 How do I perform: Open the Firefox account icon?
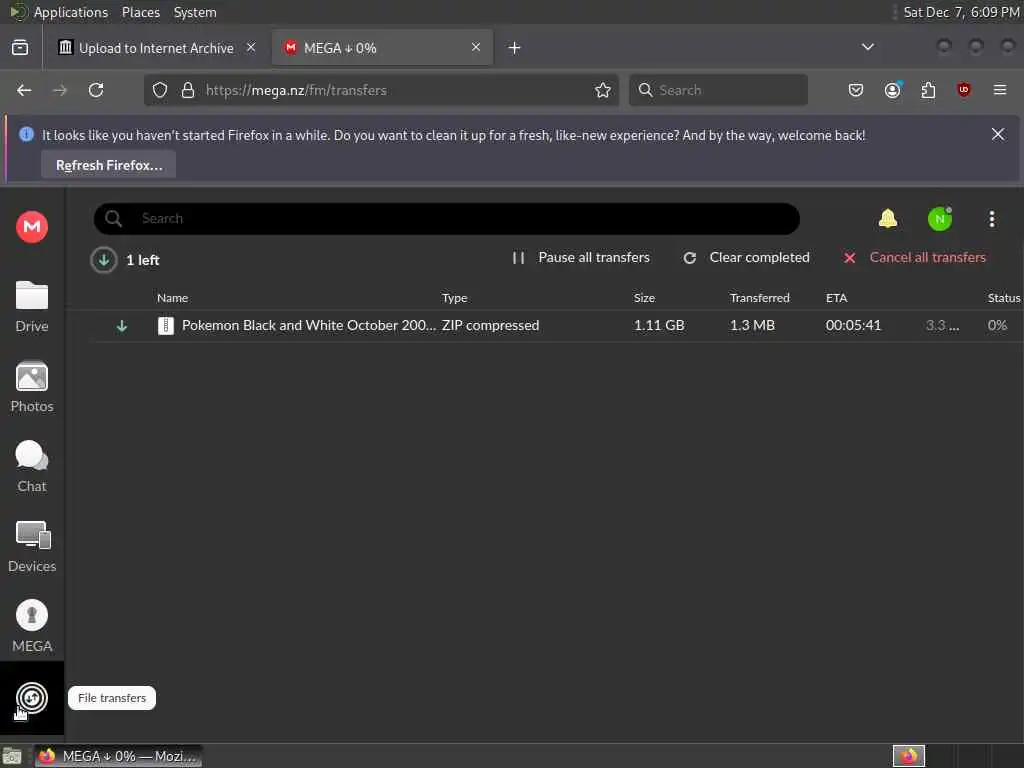pos(893,90)
